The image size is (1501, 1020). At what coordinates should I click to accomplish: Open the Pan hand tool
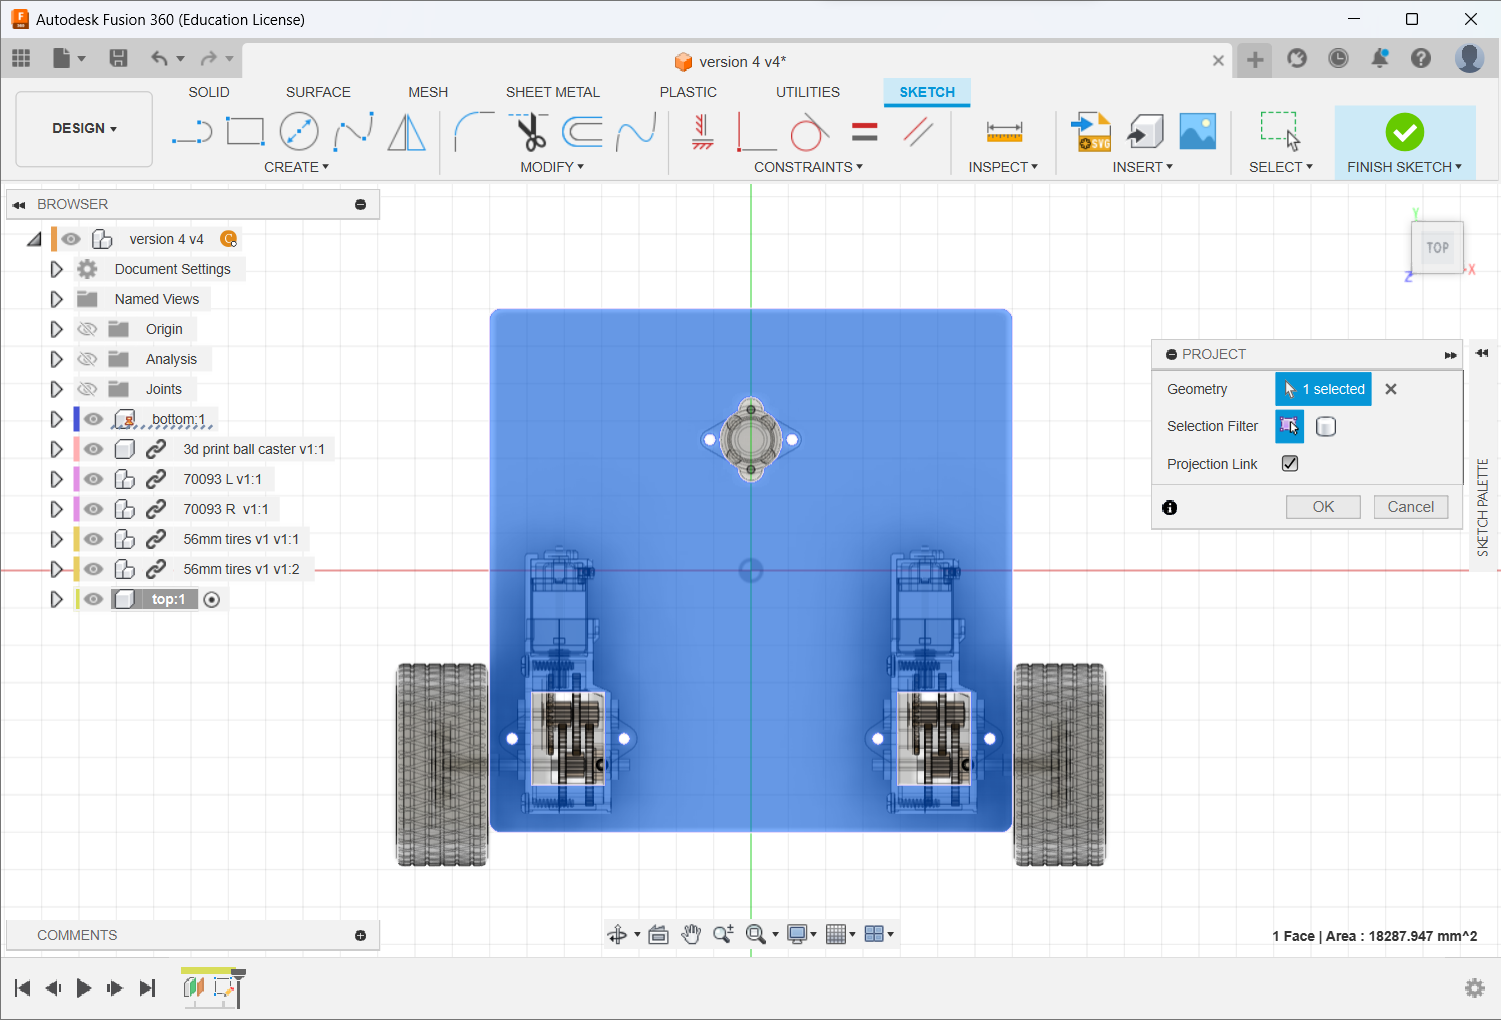tap(691, 934)
